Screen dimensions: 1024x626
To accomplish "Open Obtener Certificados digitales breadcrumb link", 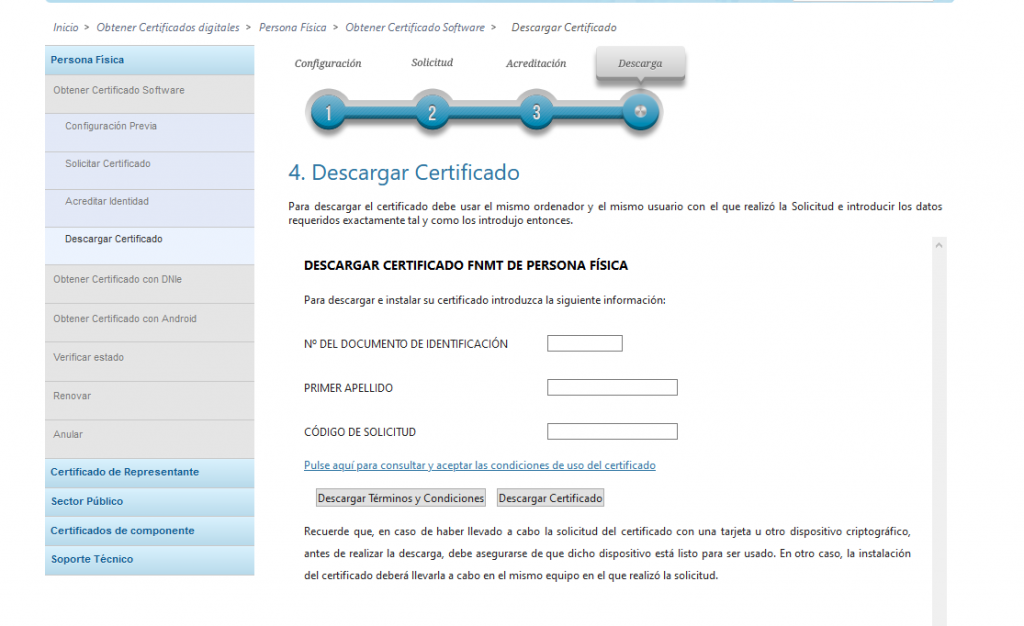I will (168, 27).
